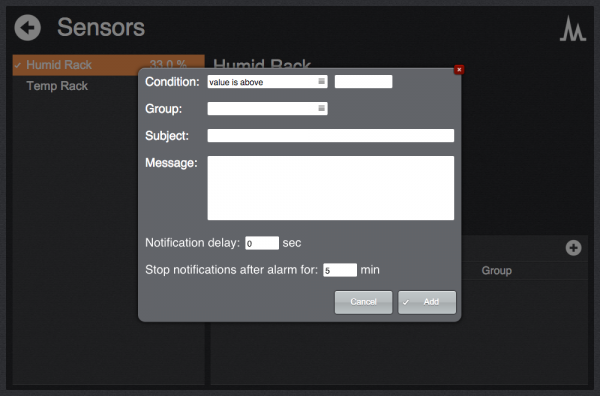
Task: Open the Condition dropdown
Action: point(267,81)
